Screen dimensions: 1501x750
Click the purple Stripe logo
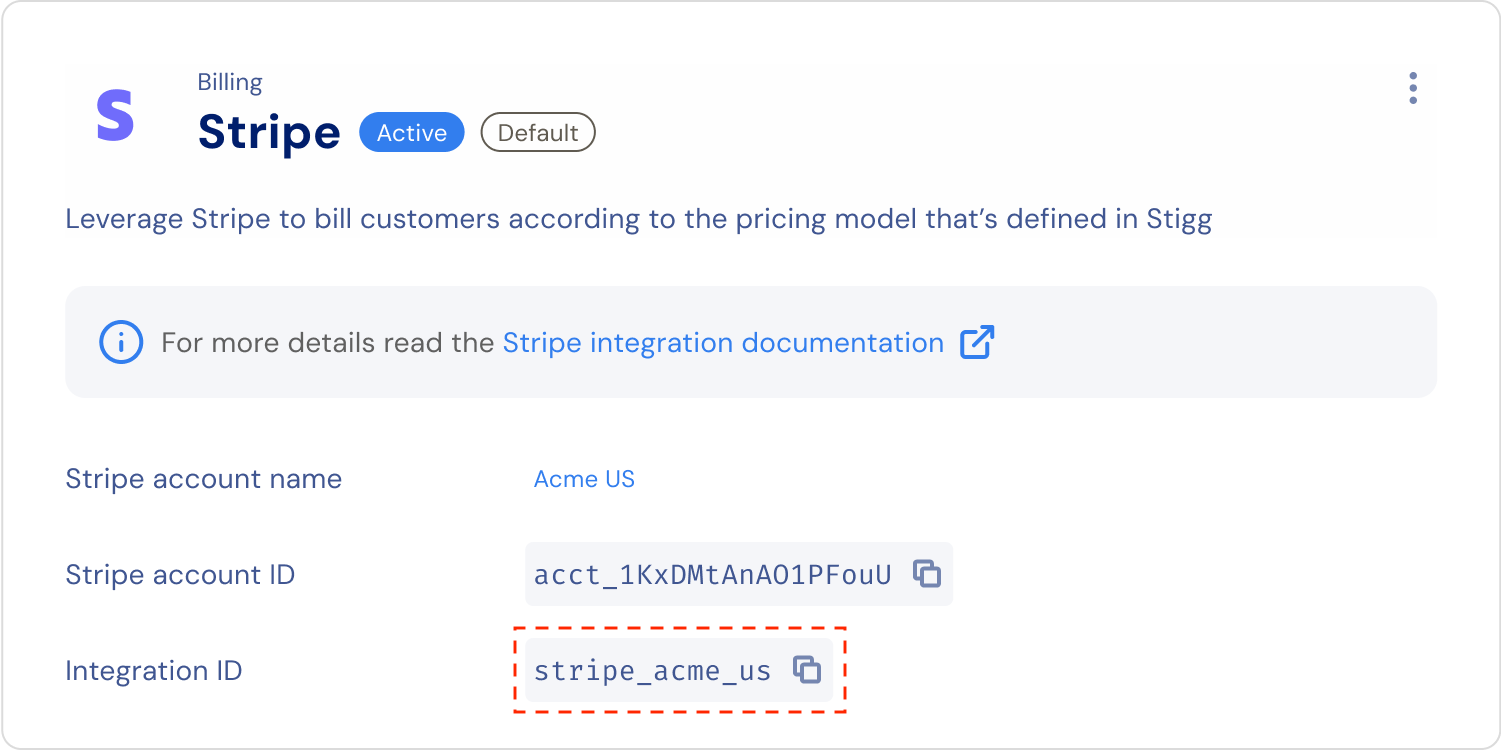point(116,116)
